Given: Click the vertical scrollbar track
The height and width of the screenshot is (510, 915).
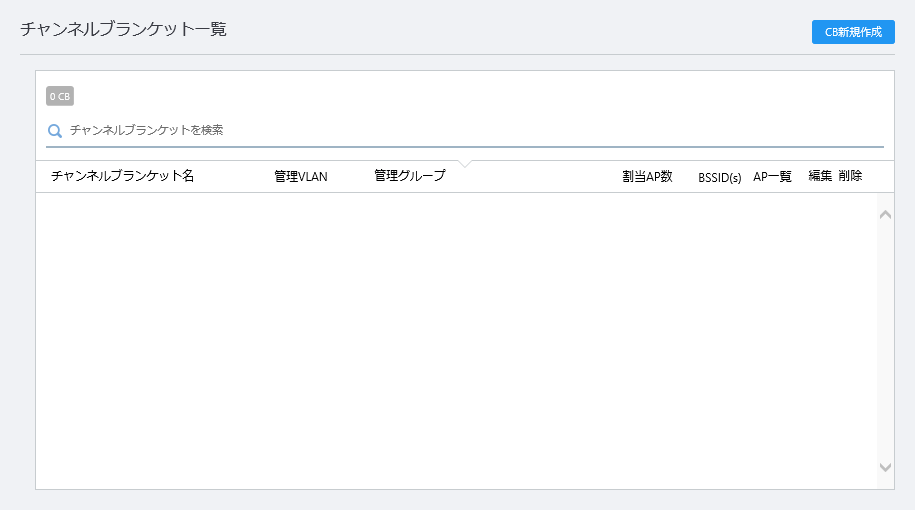Looking at the screenshot, I should [885, 341].
